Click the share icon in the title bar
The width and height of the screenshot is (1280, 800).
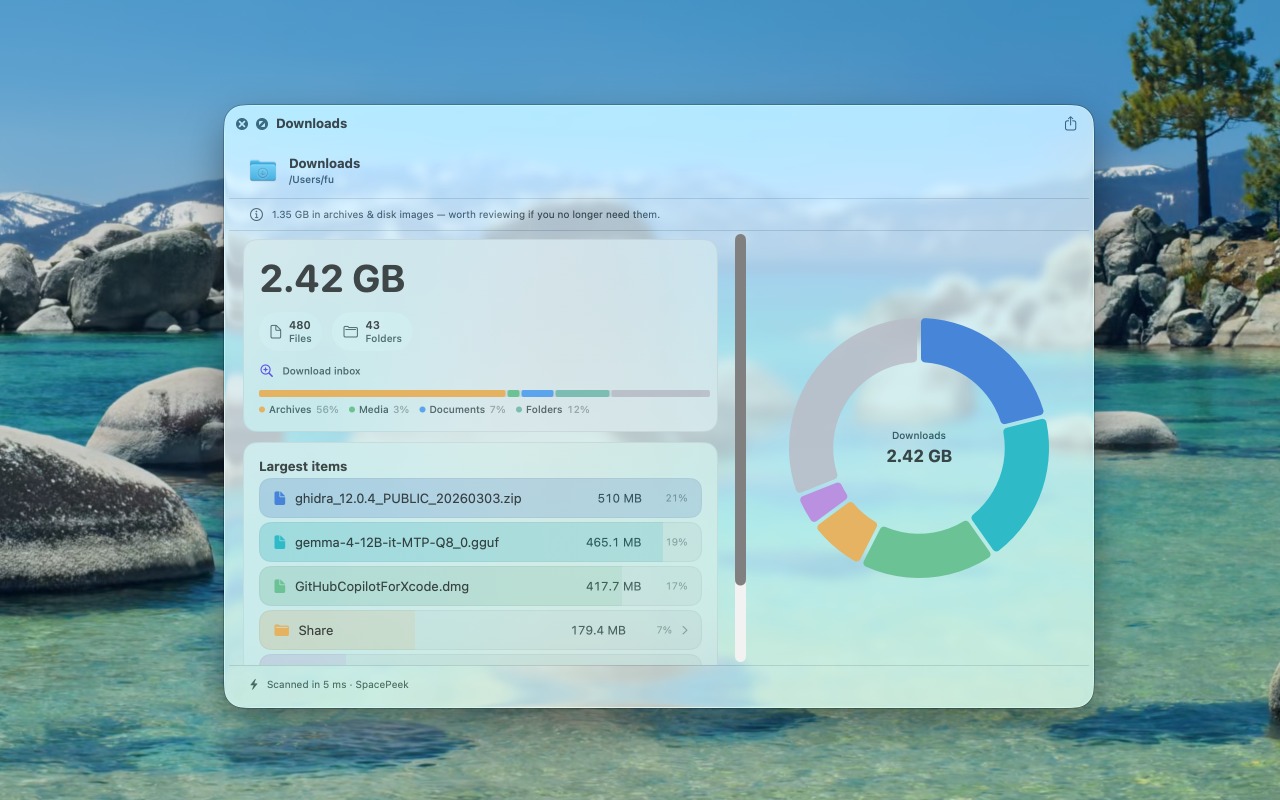(x=1070, y=123)
